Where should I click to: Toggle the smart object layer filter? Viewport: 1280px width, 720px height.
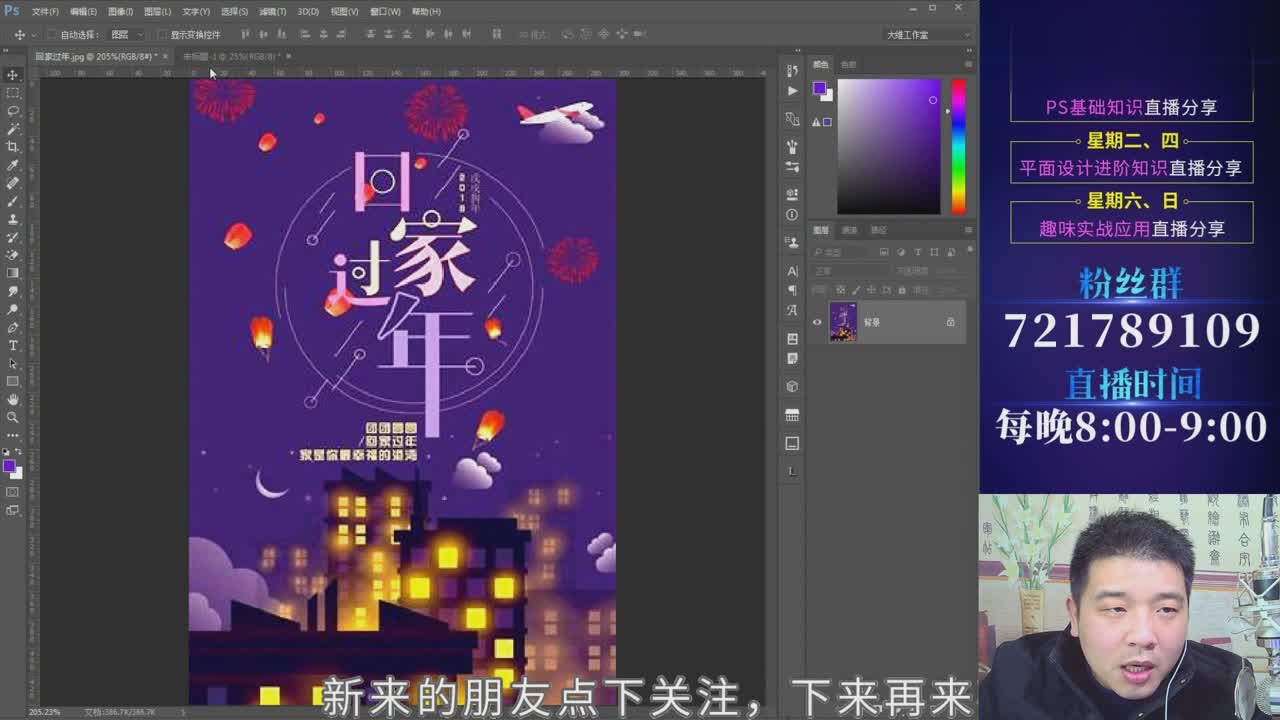click(x=950, y=253)
